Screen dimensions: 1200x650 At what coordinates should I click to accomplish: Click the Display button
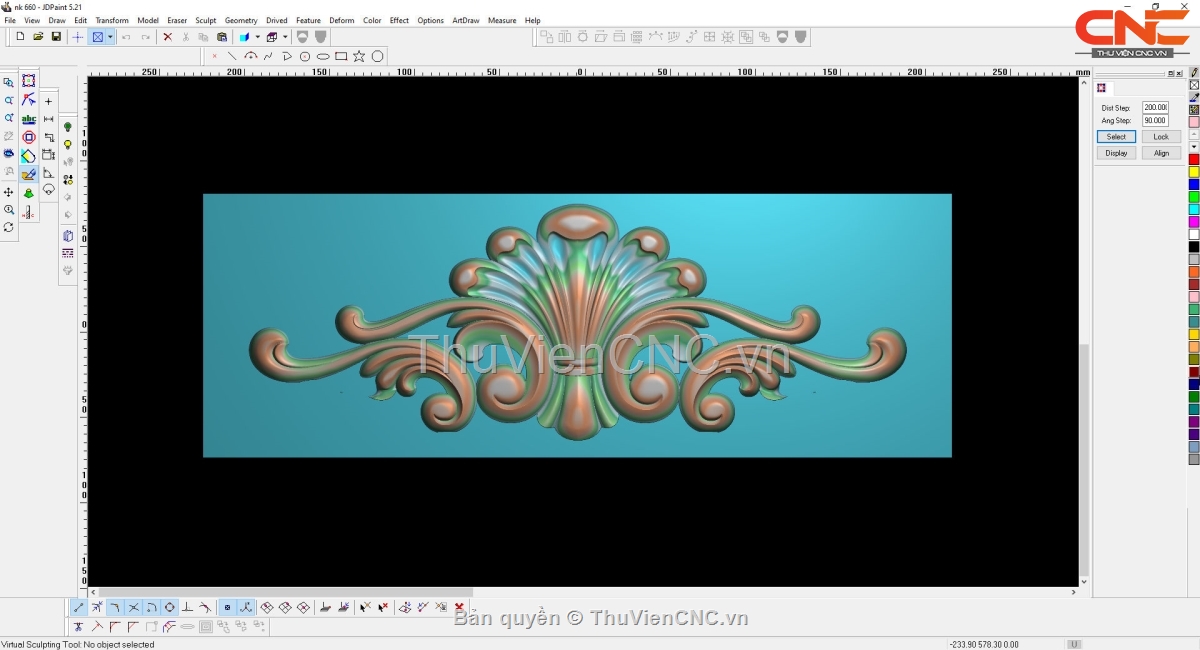coord(1116,153)
